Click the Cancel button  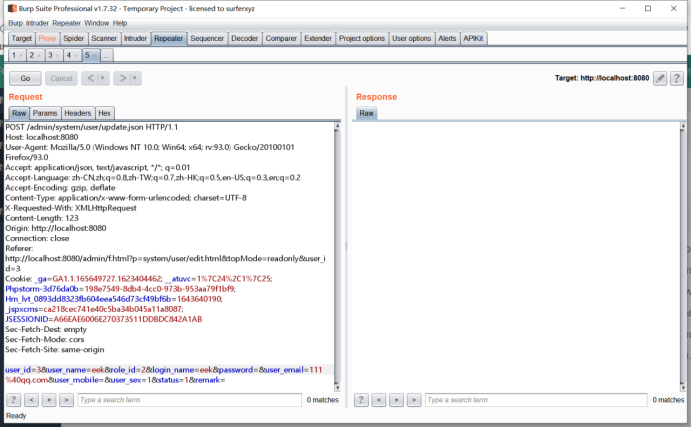(x=61, y=78)
